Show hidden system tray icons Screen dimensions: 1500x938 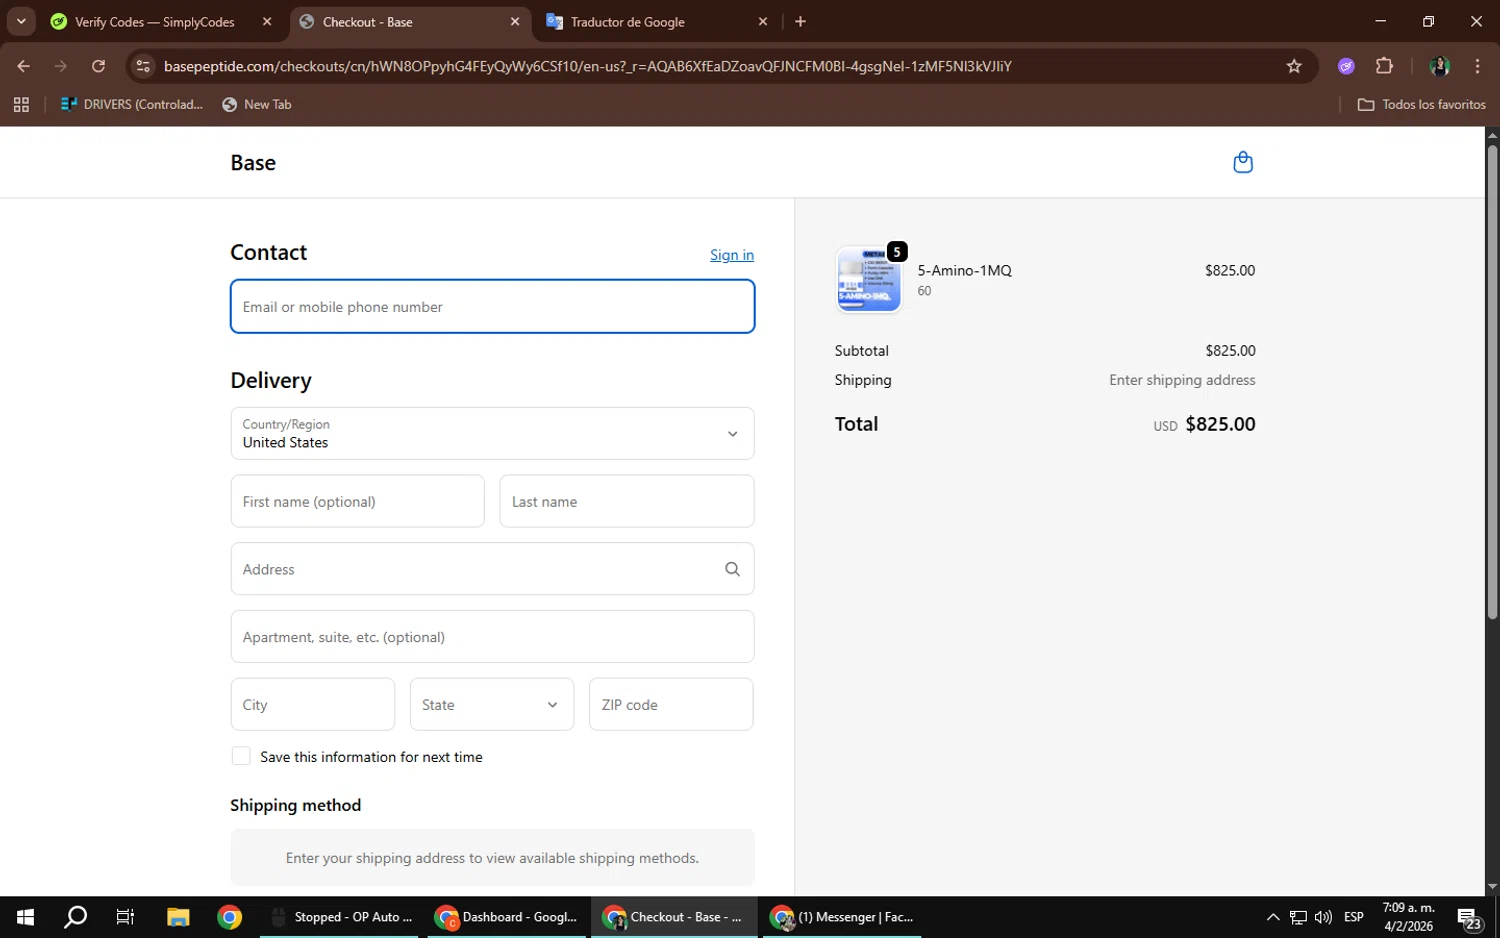coord(1272,917)
